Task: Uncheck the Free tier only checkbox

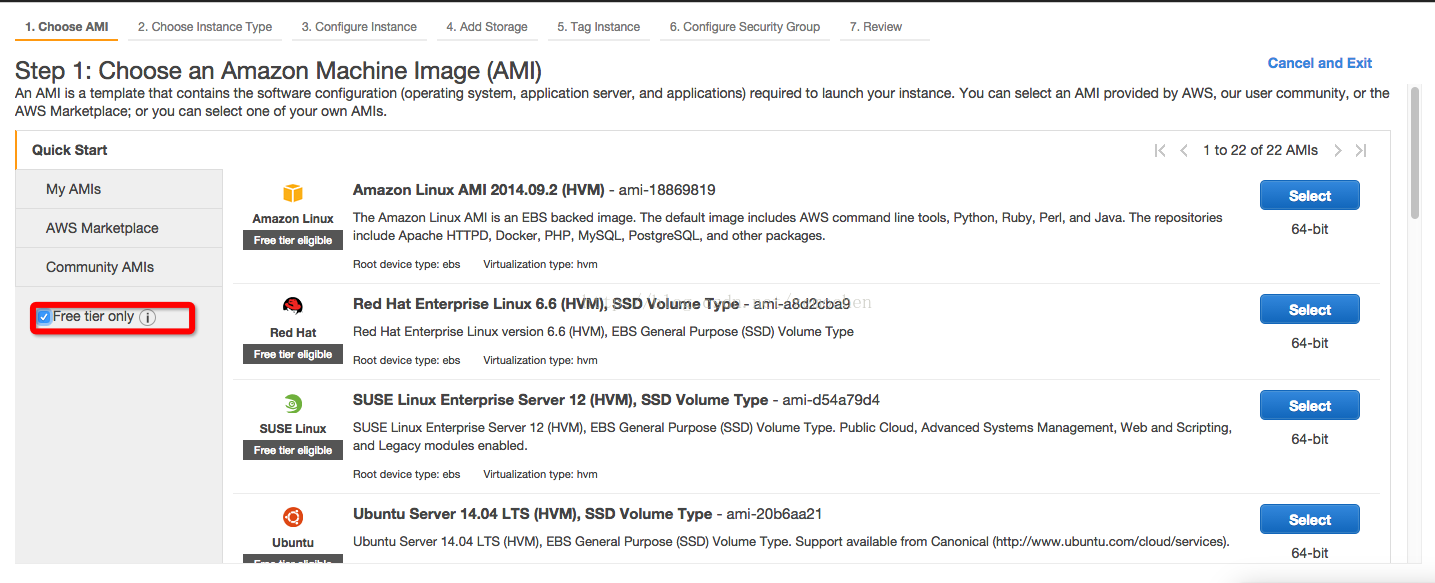Action: [44, 317]
